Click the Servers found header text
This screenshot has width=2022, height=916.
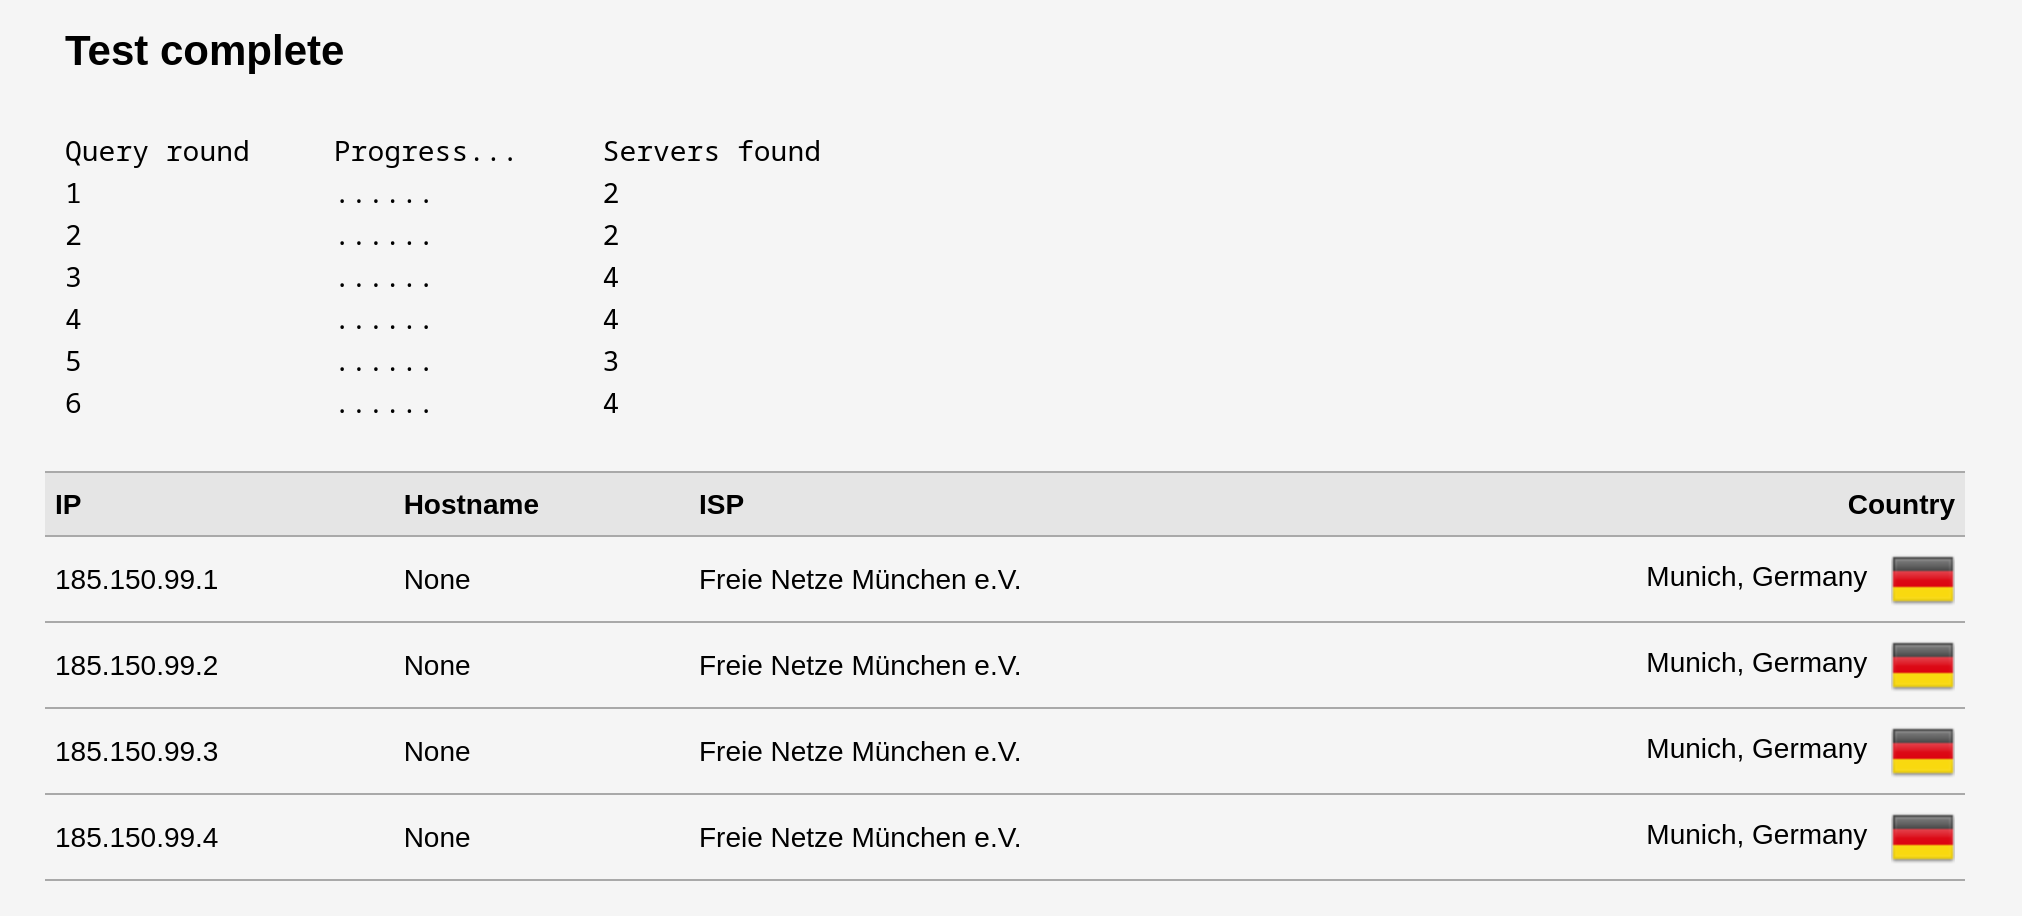point(711,152)
